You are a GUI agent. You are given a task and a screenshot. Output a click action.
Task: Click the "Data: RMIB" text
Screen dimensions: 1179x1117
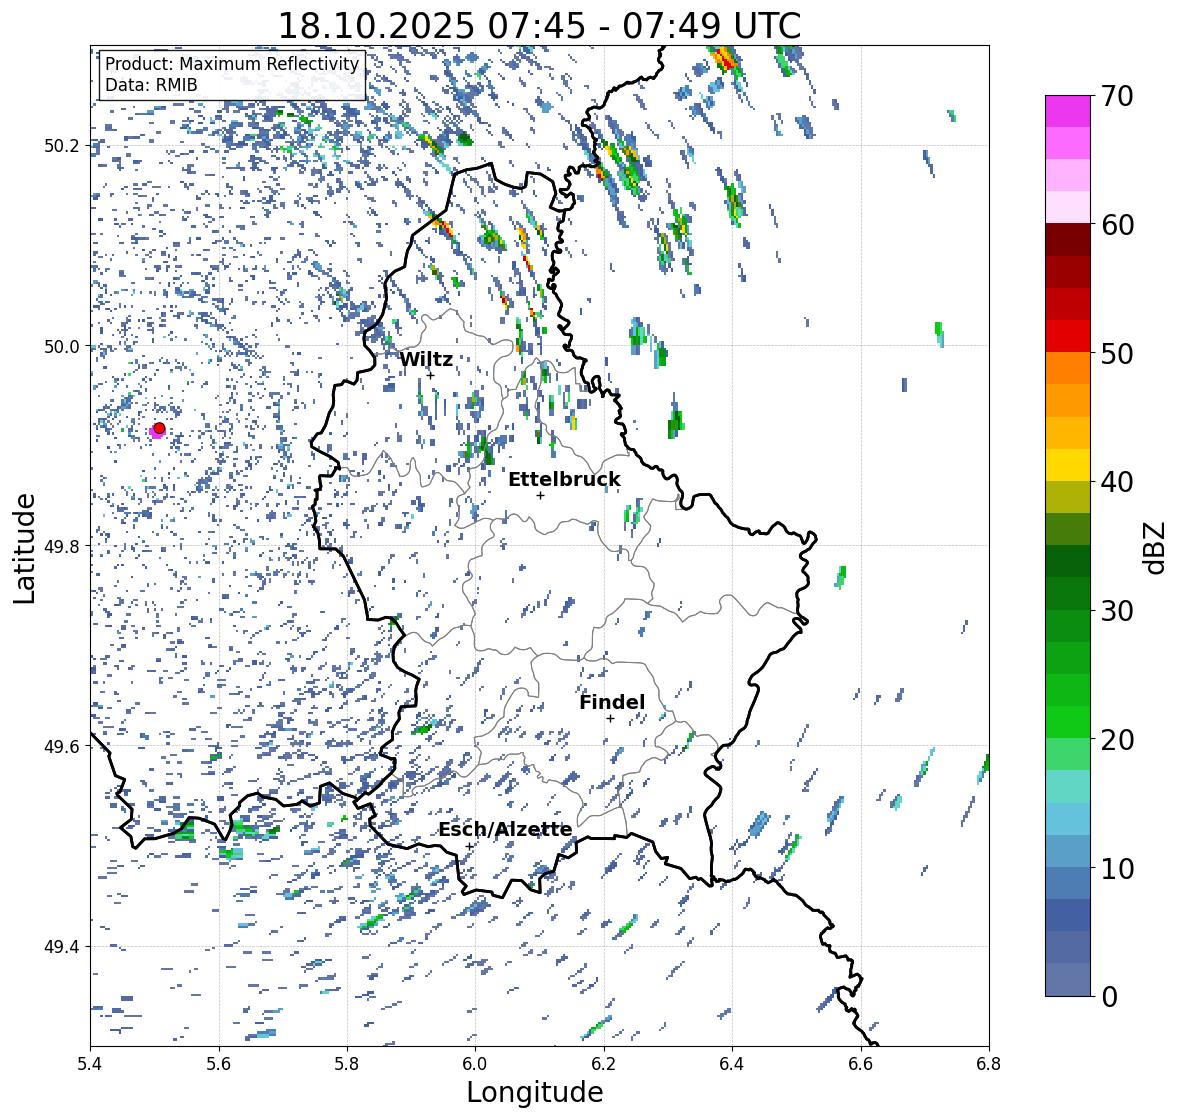click(151, 85)
